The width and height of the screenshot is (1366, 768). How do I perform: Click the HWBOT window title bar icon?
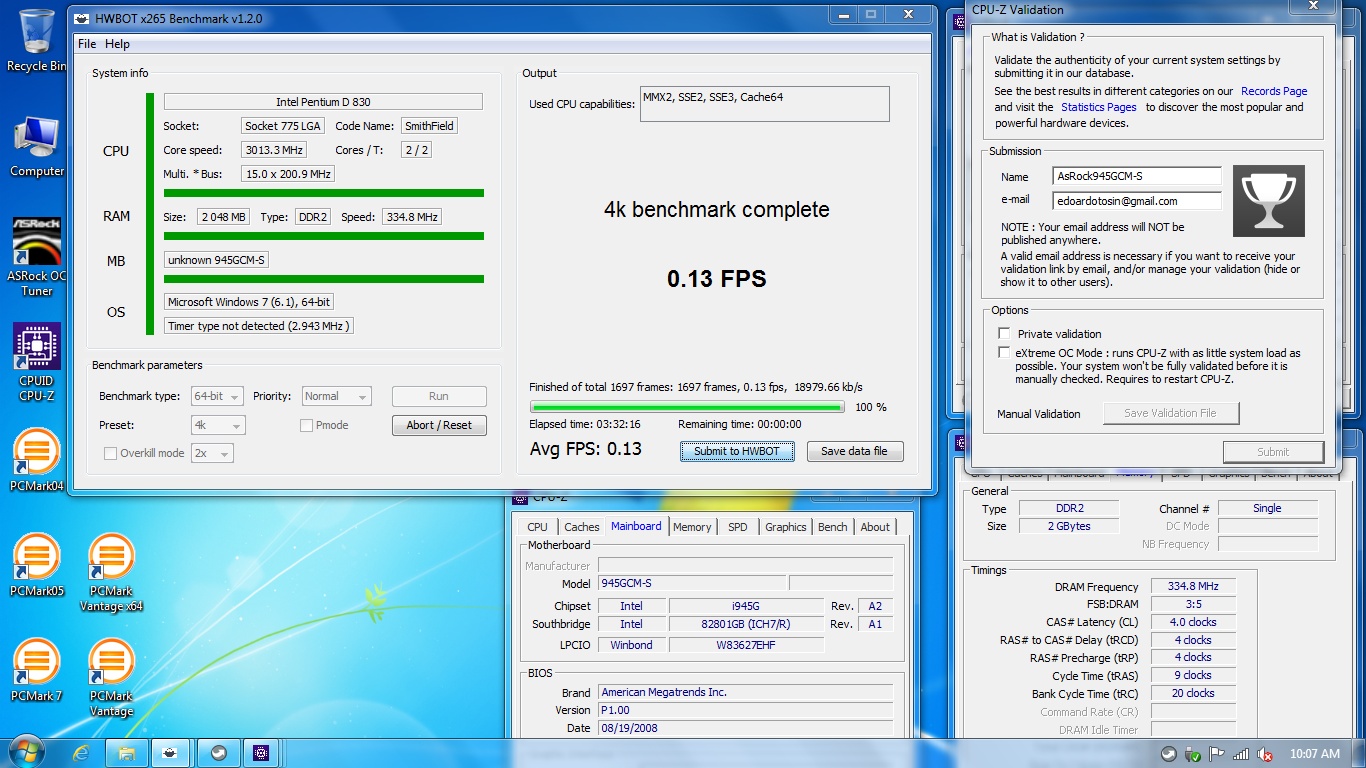(x=83, y=17)
